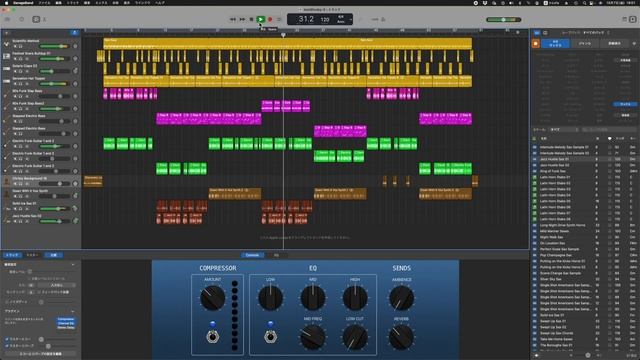The height and width of the screenshot is (360, 640).
Task: Toggle the EQ on/off switch
Action: tap(270, 336)
